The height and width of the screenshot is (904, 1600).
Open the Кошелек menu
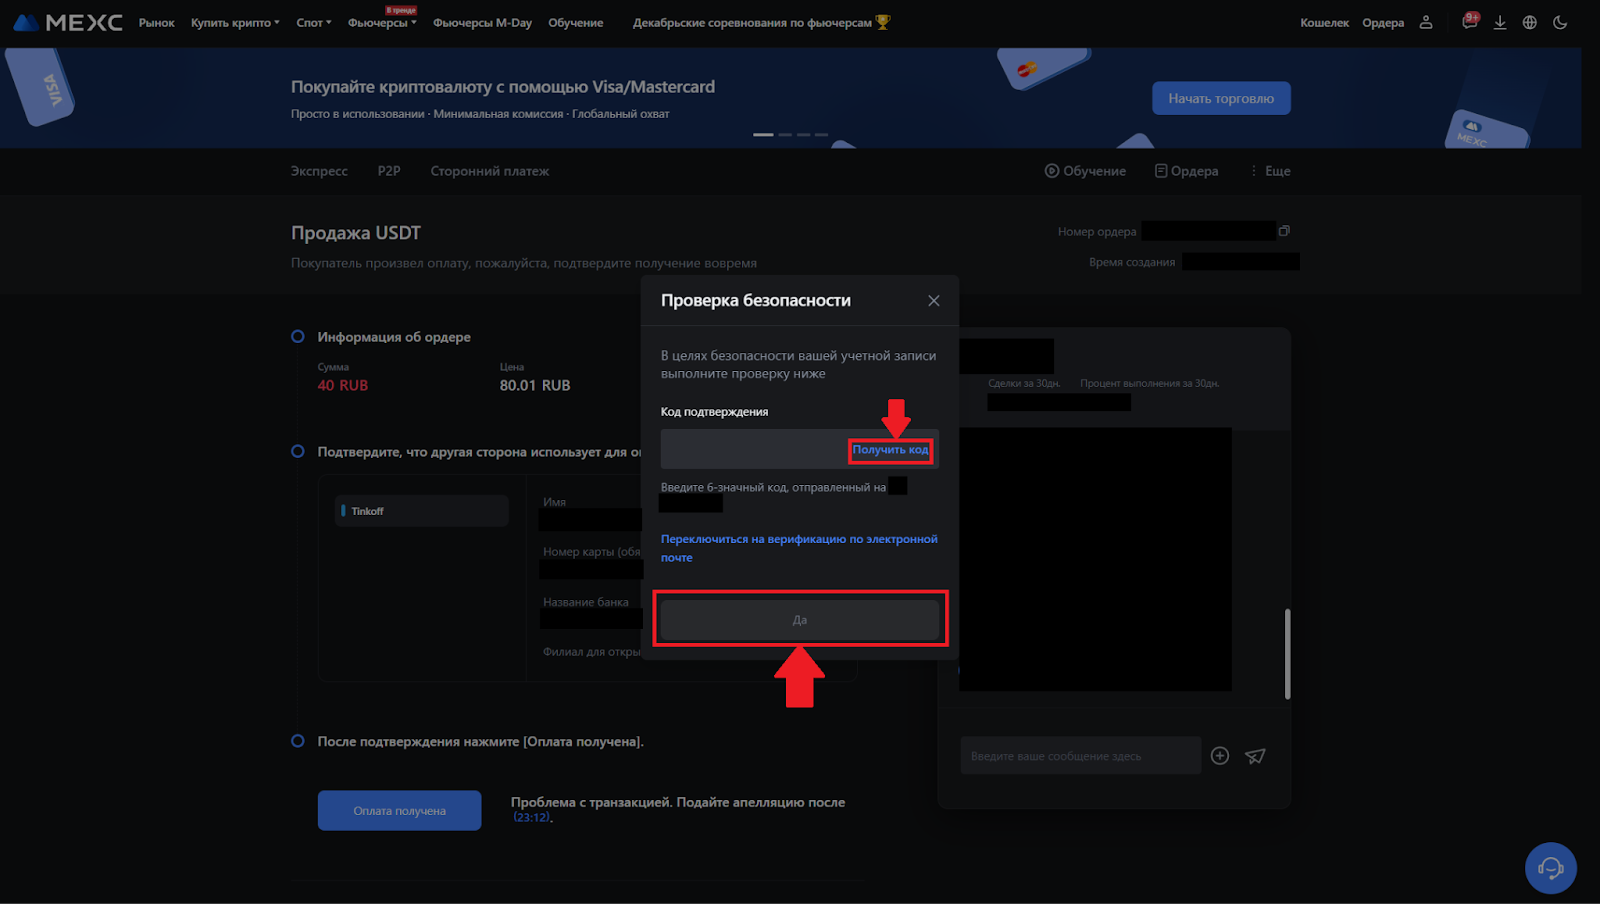tap(1324, 22)
